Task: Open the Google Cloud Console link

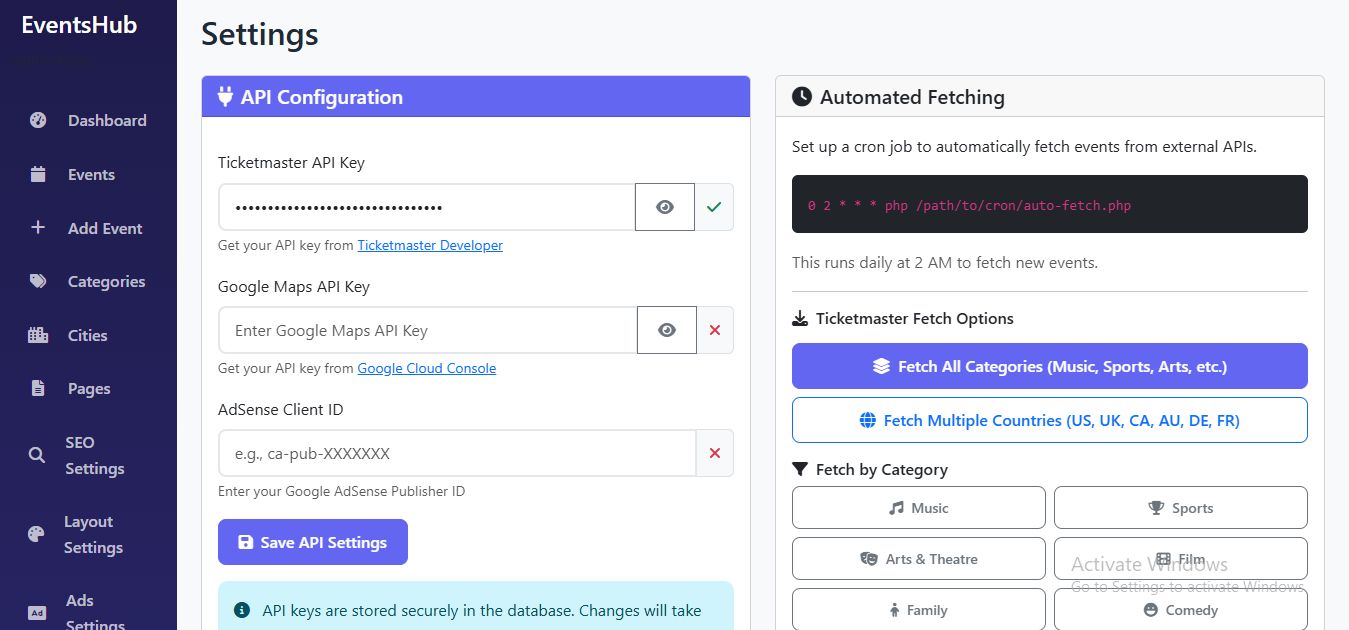Action: [426, 368]
